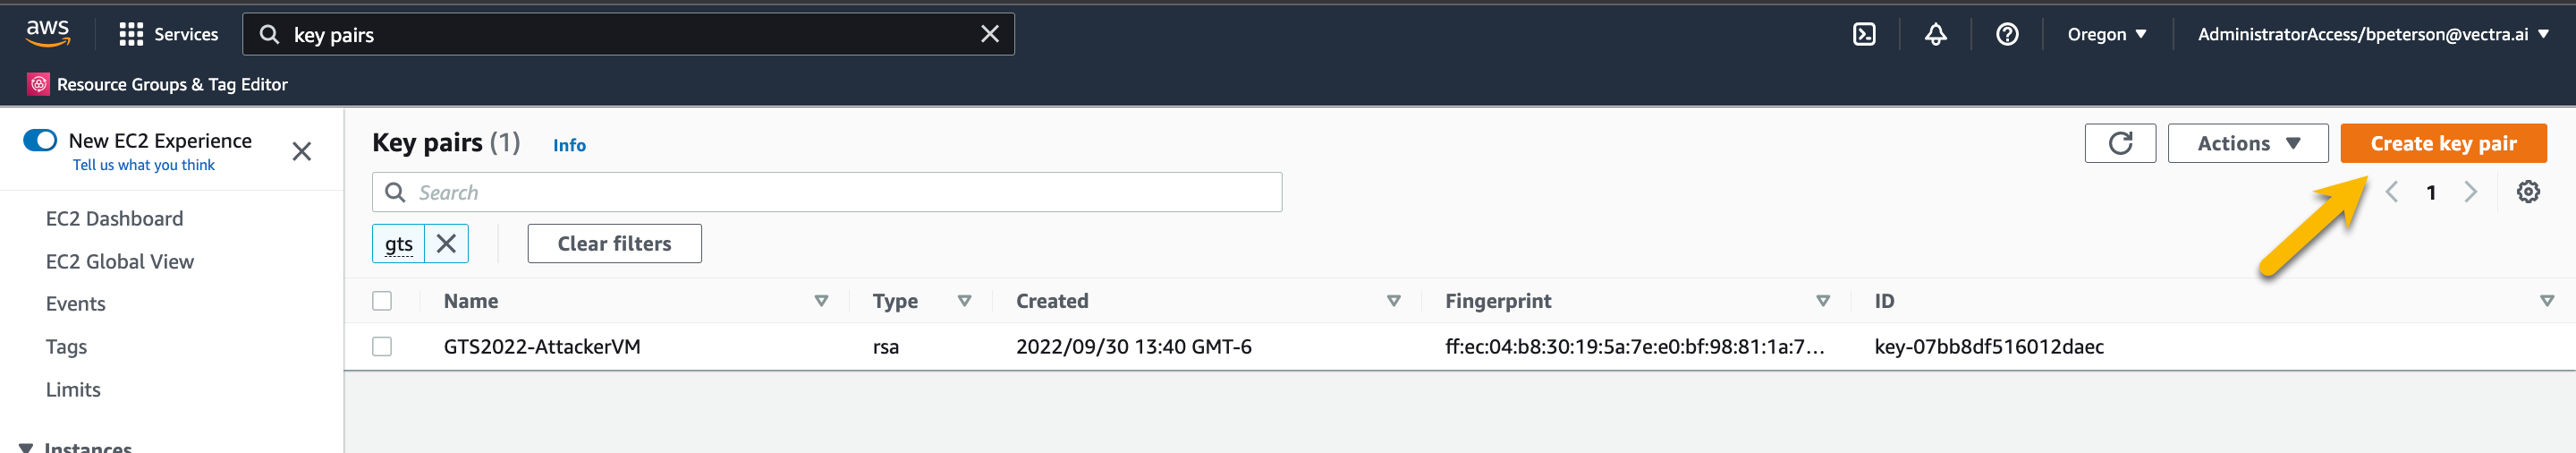Viewport: 2576px width, 453px height.
Task: Open the help question mark icon
Action: [2006, 34]
